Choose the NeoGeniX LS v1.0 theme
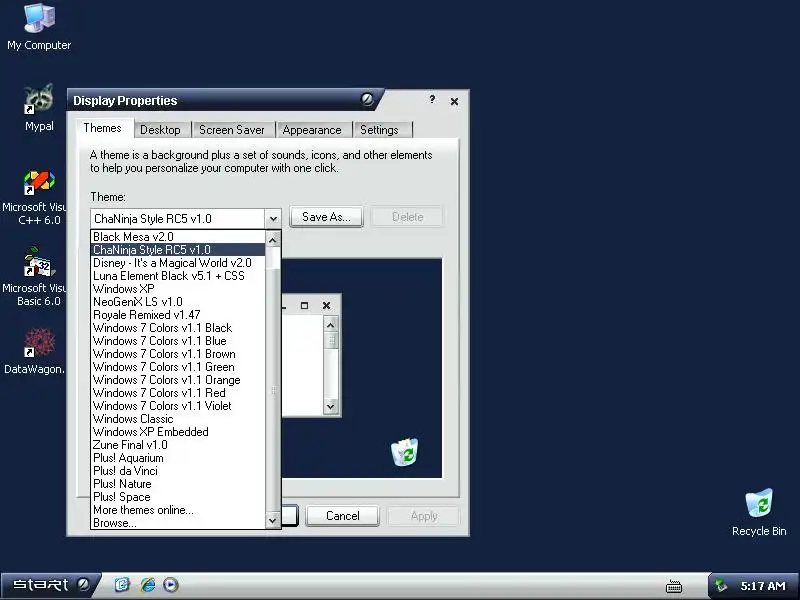The image size is (800, 600). [x=178, y=302]
